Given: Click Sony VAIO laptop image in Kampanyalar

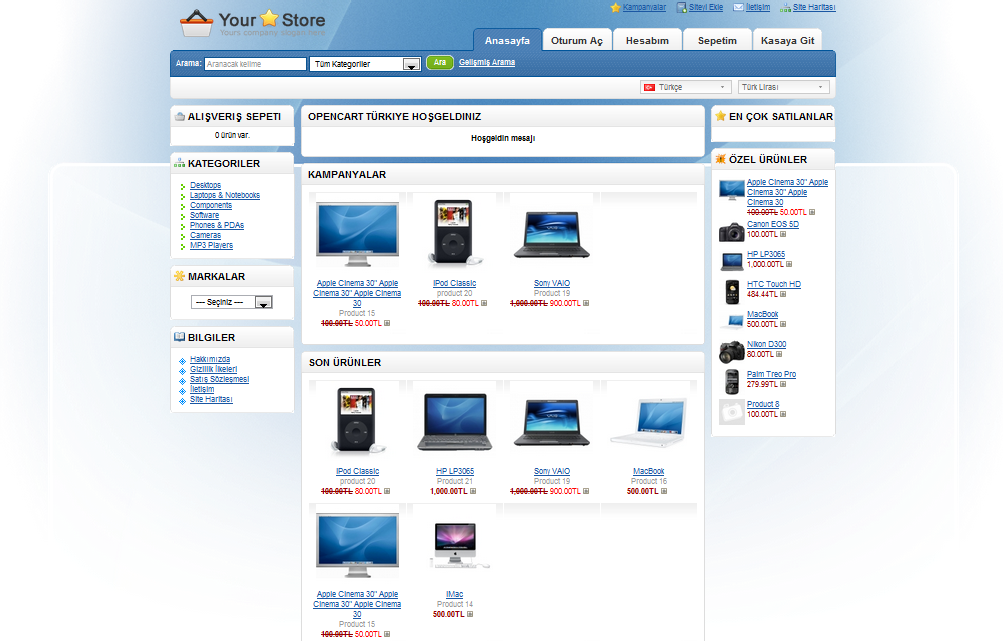Looking at the screenshot, I should coord(551,234).
